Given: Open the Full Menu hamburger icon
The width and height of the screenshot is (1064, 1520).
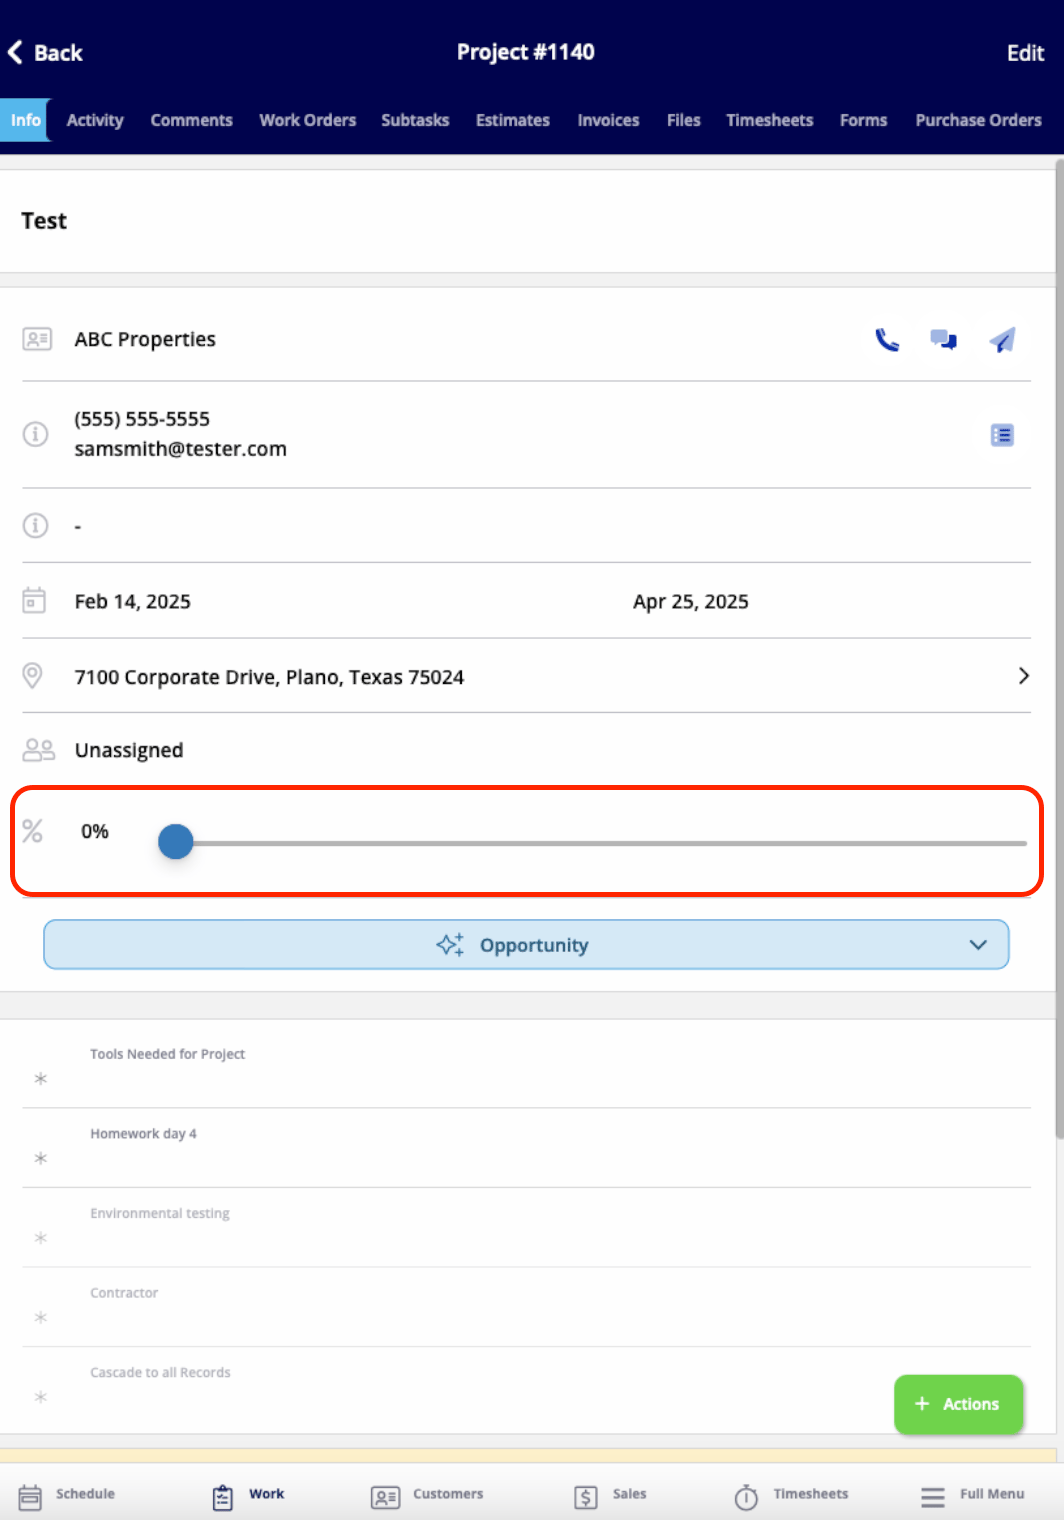Looking at the screenshot, I should 933,1496.
